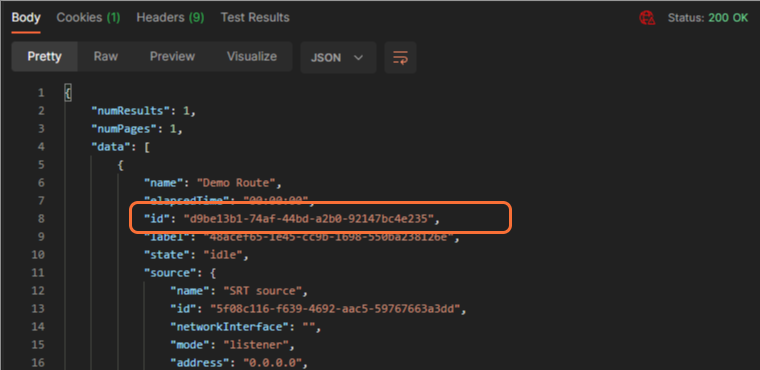The height and width of the screenshot is (370, 760).
Task: Select the Preview view mode
Action: (x=172, y=57)
